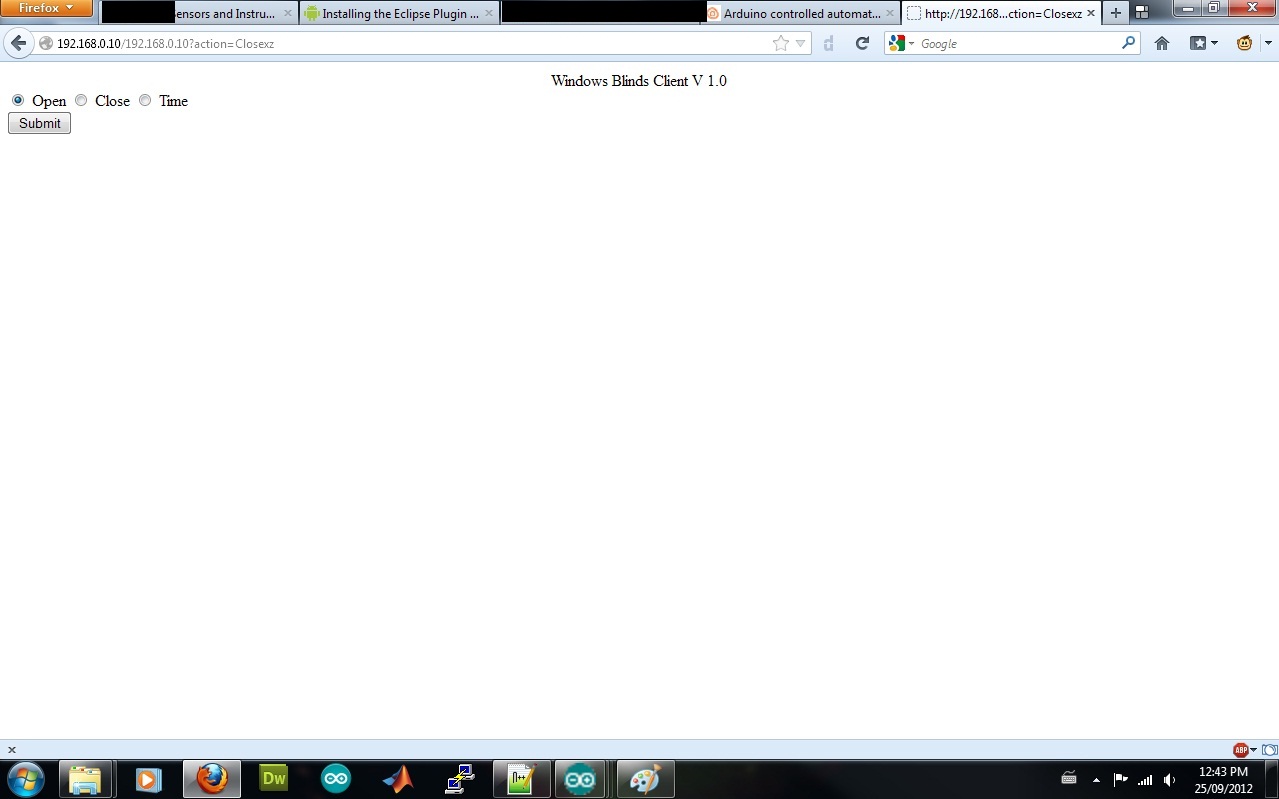Bookmark this page with the star icon

click(x=780, y=44)
